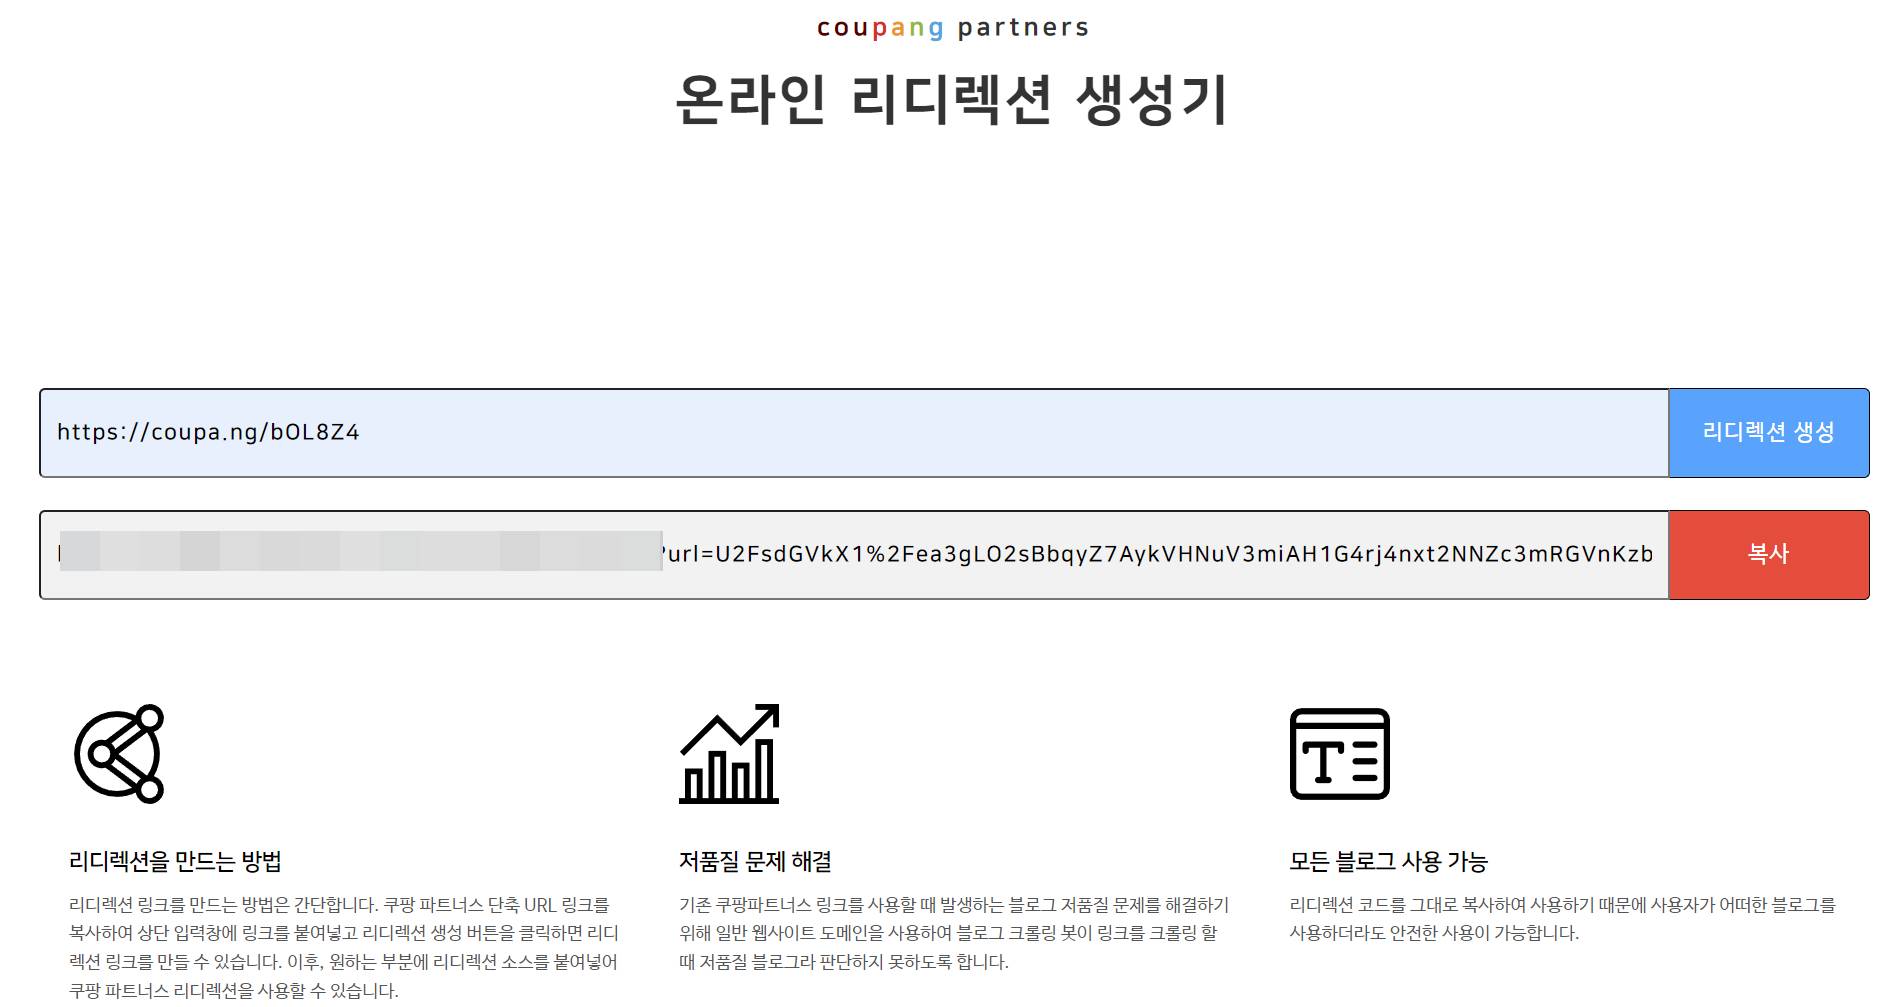Click the text layout window icon

pos(1340,754)
